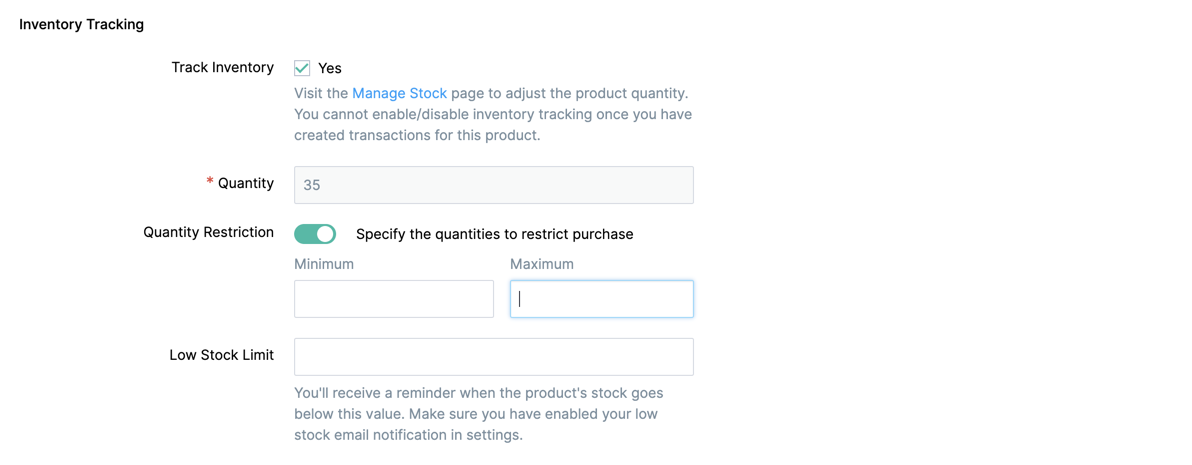Disable the Quantity Restriction toggle
Viewport: 1192px width, 465px height.
[315, 234]
